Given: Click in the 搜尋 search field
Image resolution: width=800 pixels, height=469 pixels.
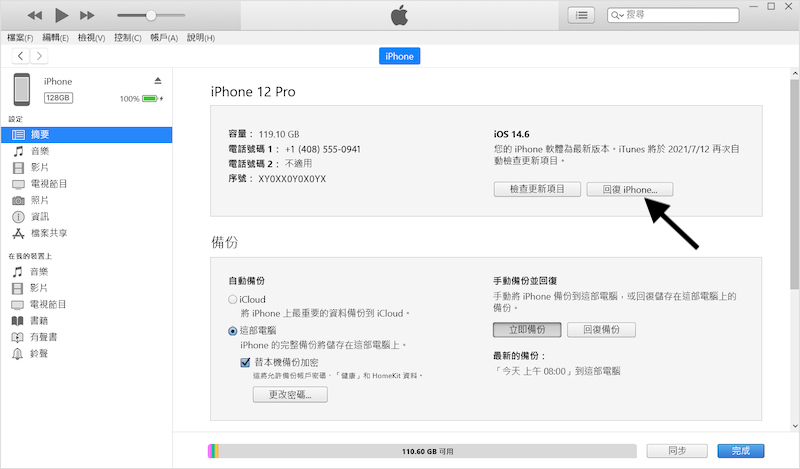Looking at the screenshot, I should [x=673, y=15].
